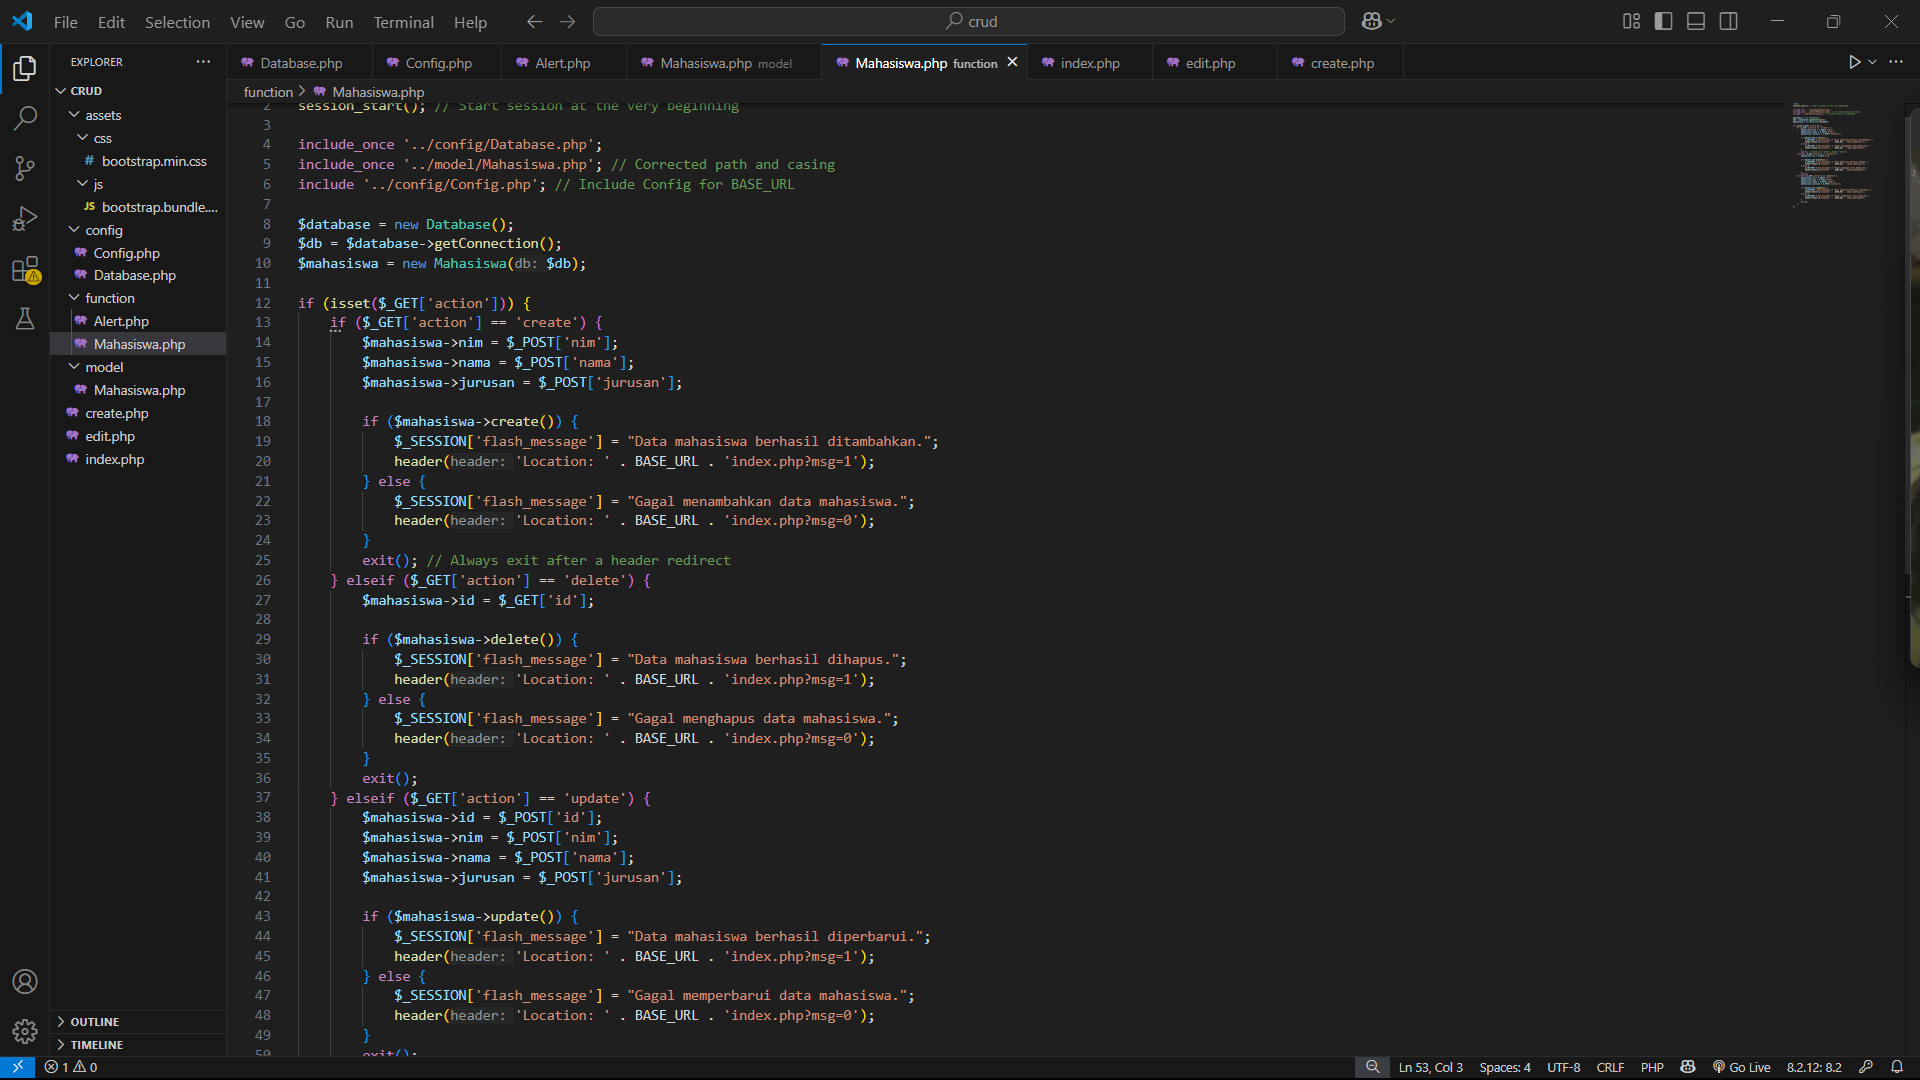Collapse the assets folder in explorer
The height and width of the screenshot is (1080, 1920).
point(102,115)
